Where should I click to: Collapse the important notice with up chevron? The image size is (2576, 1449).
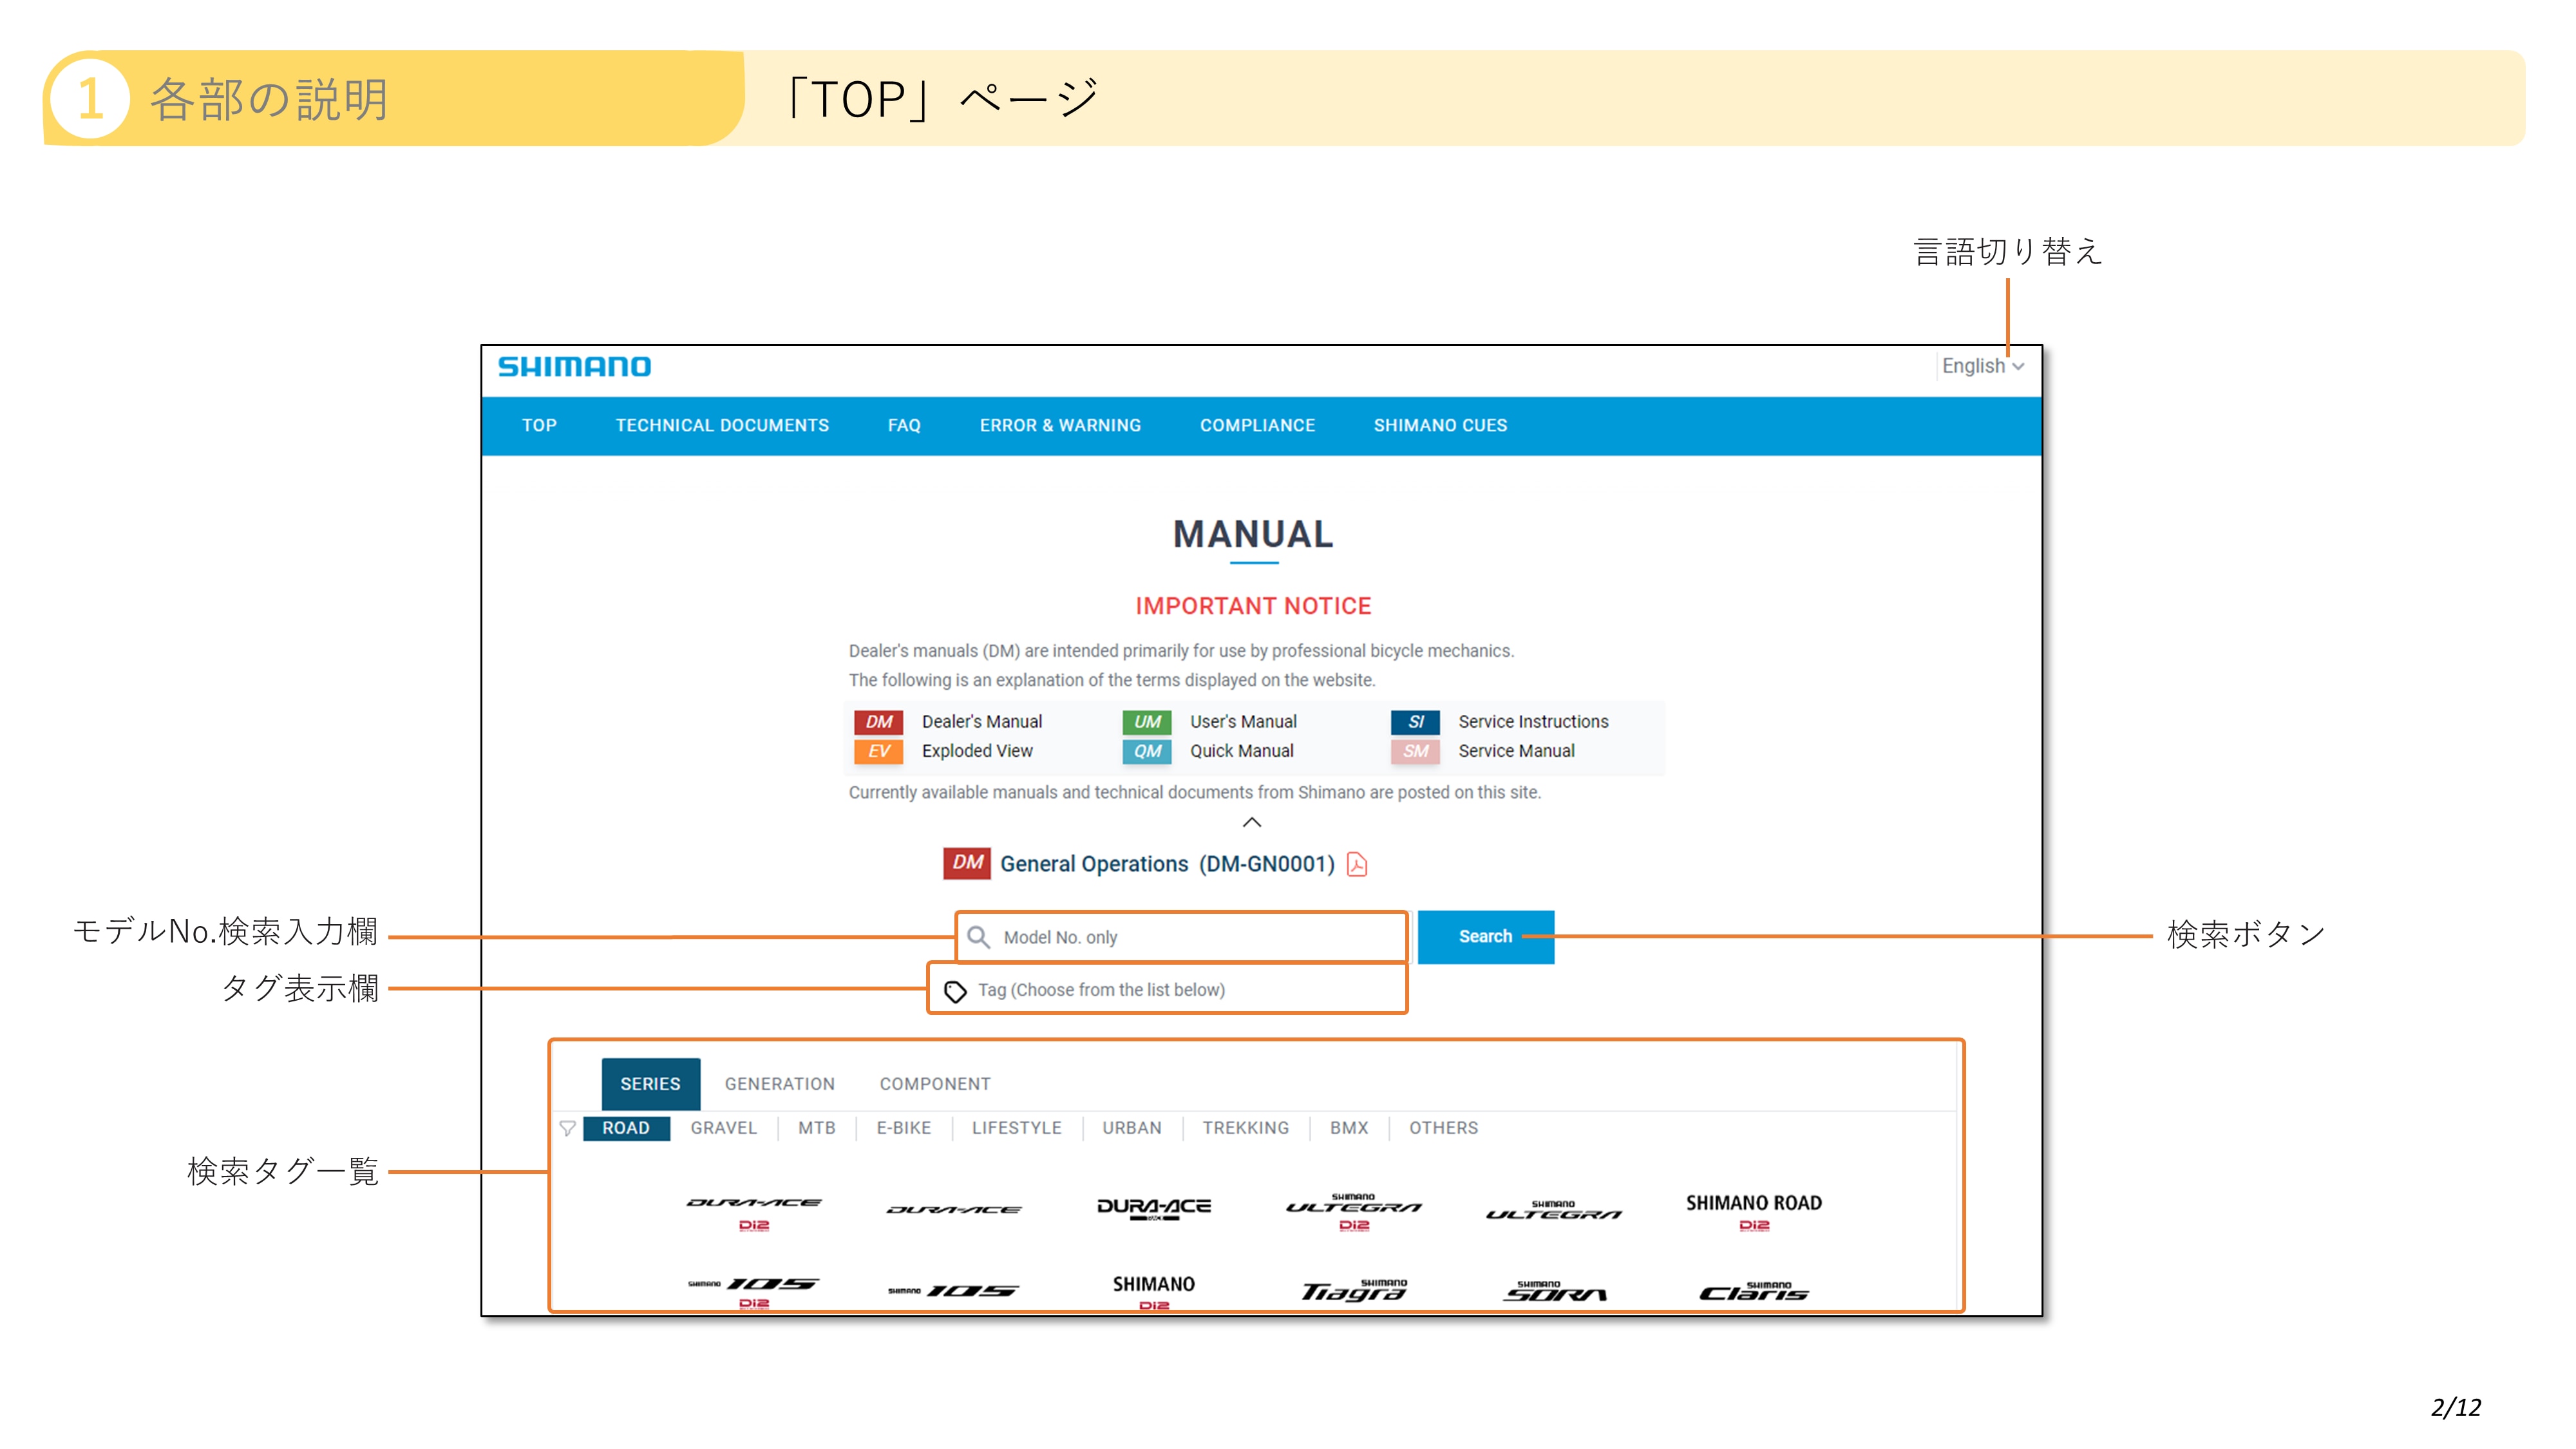(x=1251, y=822)
